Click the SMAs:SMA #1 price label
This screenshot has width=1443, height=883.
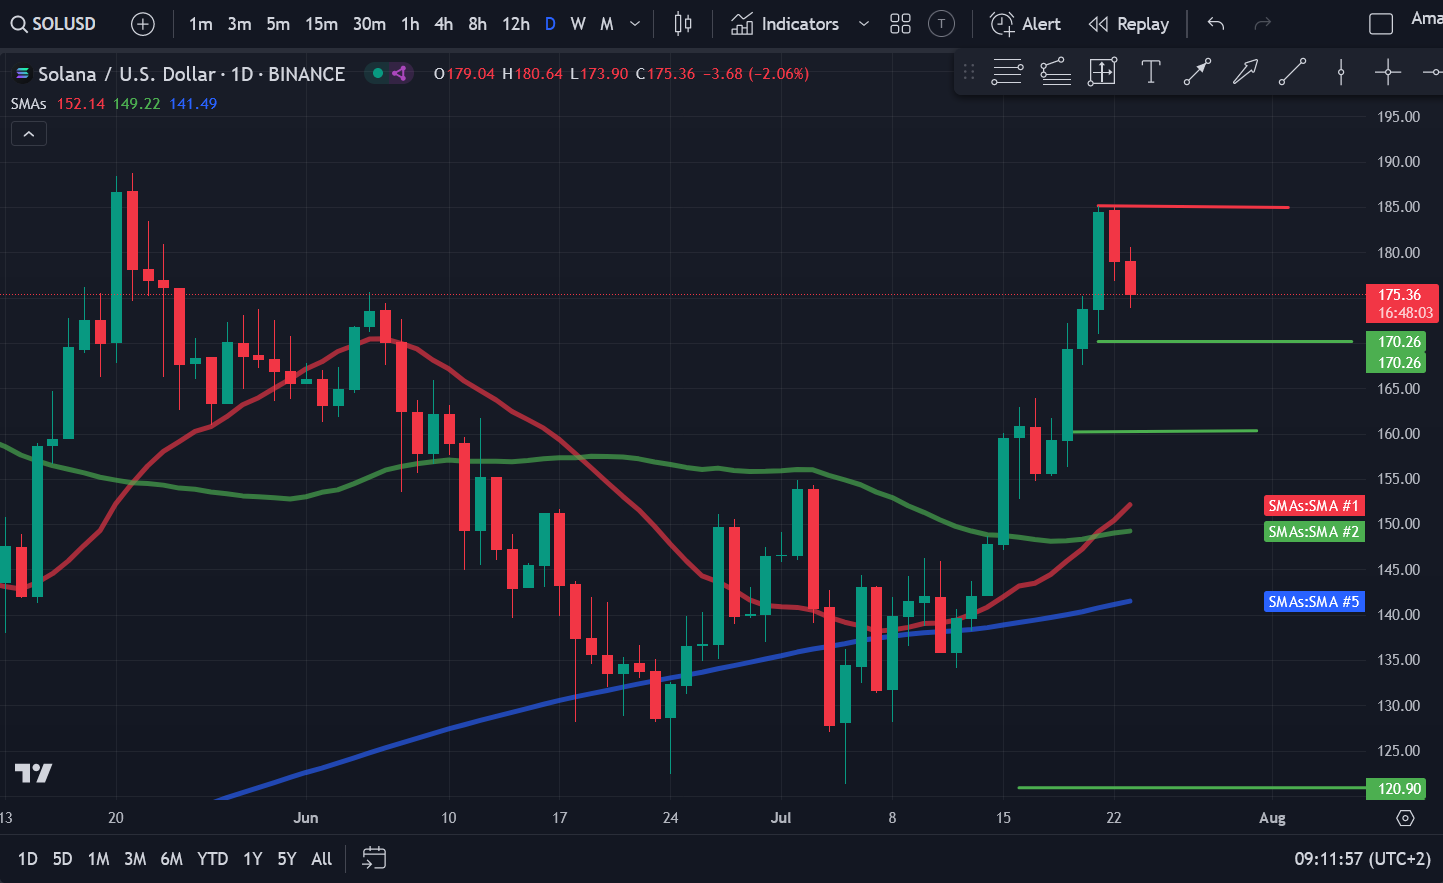pos(1314,506)
